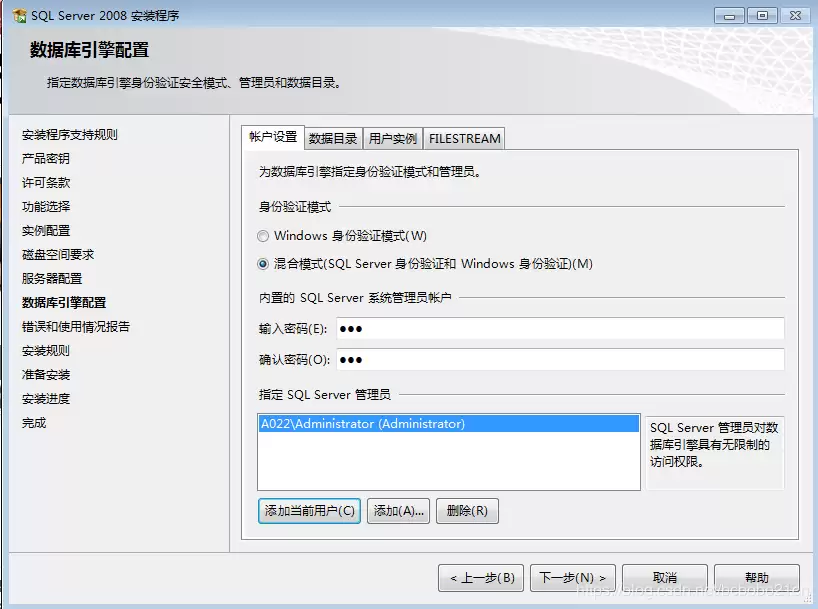Click the 删除(R) button

point(467,511)
